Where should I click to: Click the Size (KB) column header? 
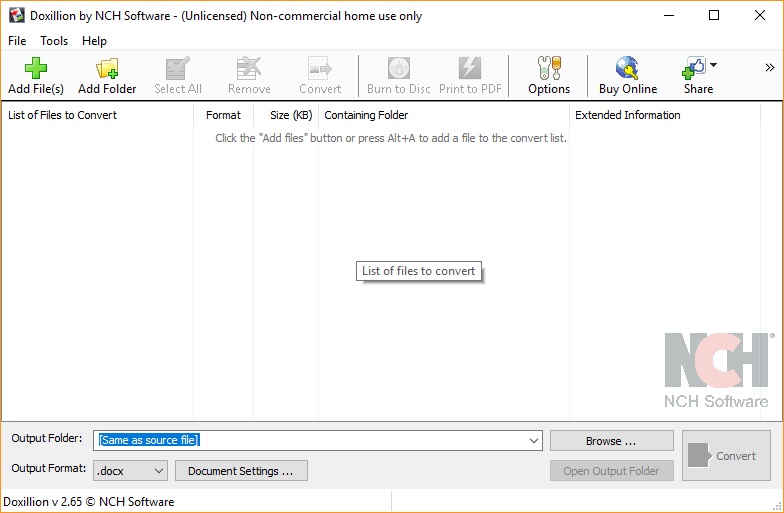286,115
